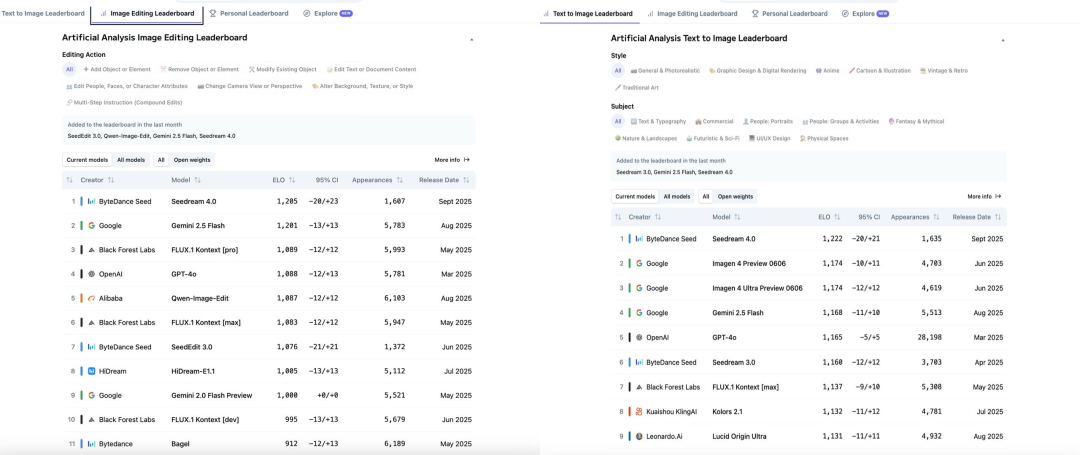Click the More info arrow in Image Editing panel
This screenshot has width=1080, height=455.
coord(466,160)
